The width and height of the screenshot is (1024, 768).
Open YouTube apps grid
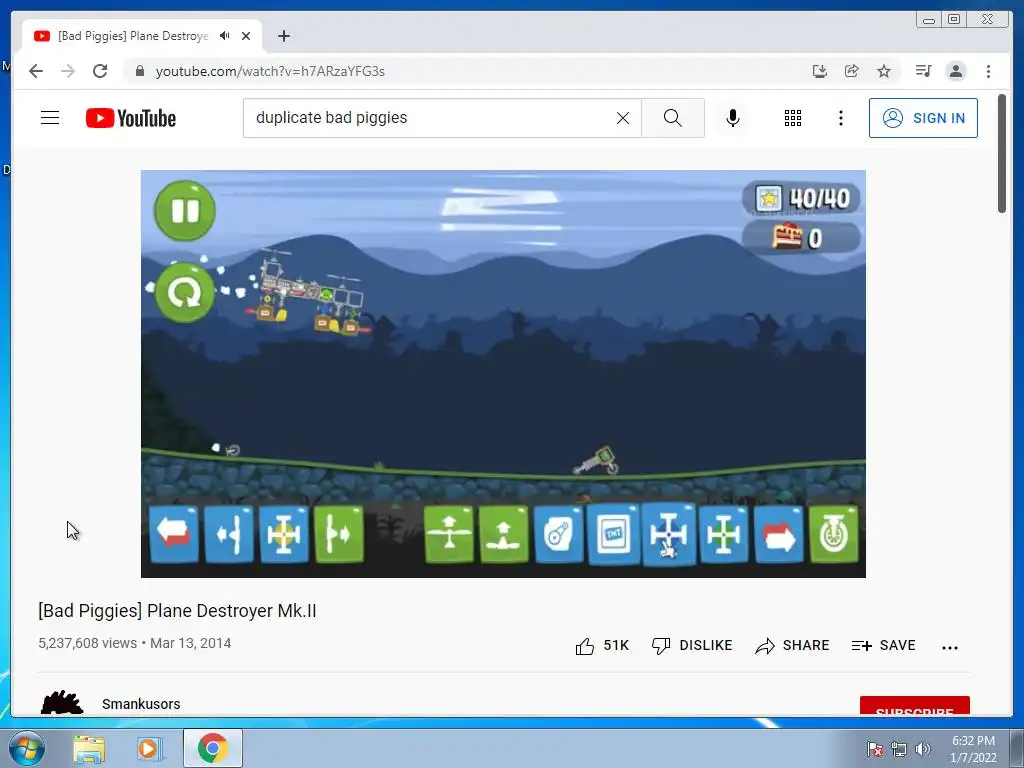[x=793, y=118]
